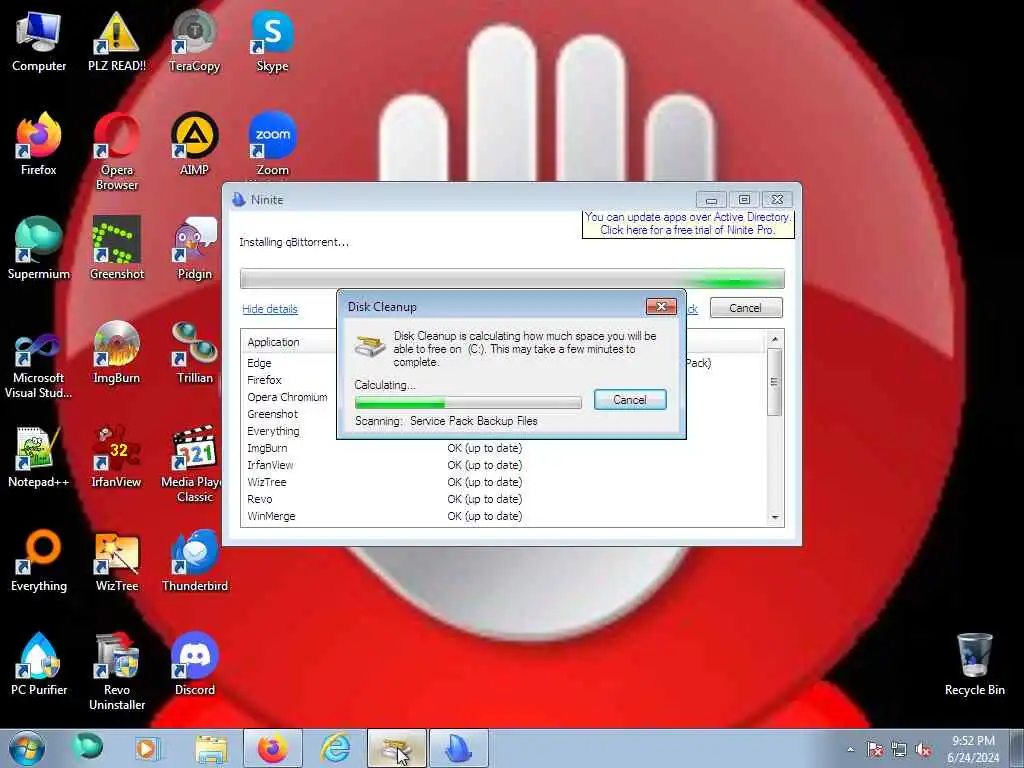Select the Opera Browser desktop icon
Image resolution: width=1024 pixels, height=768 pixels.
tap(116, 152)
